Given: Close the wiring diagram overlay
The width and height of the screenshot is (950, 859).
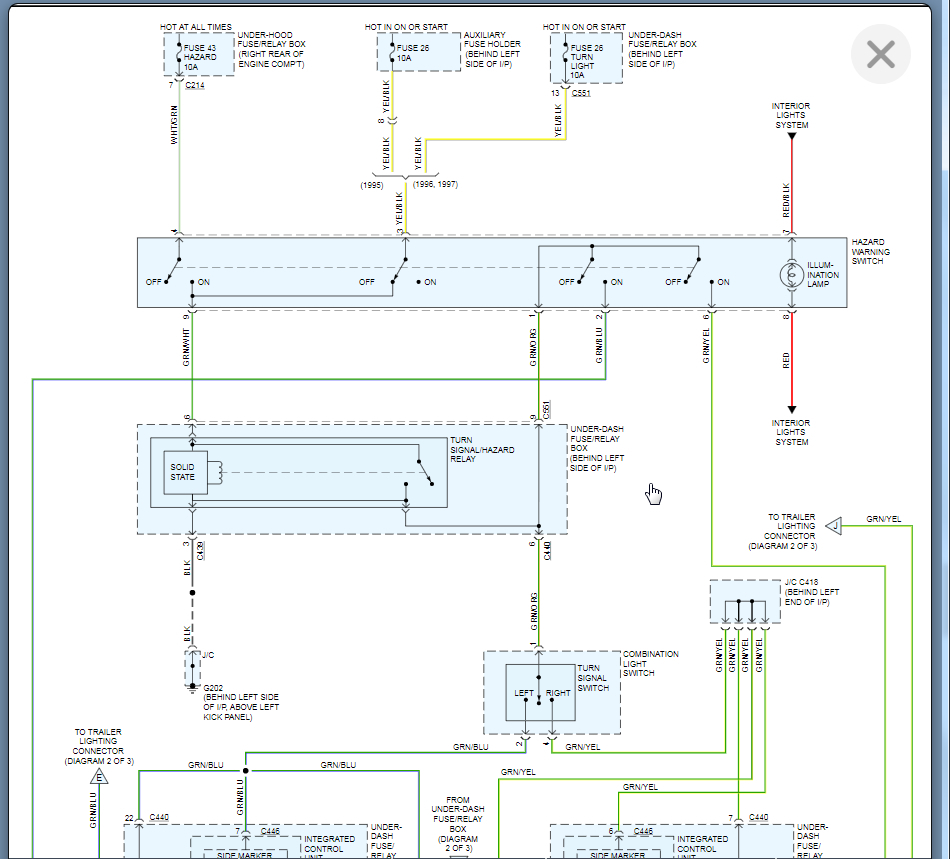Looking at the screenshot, I should point(880,55).
